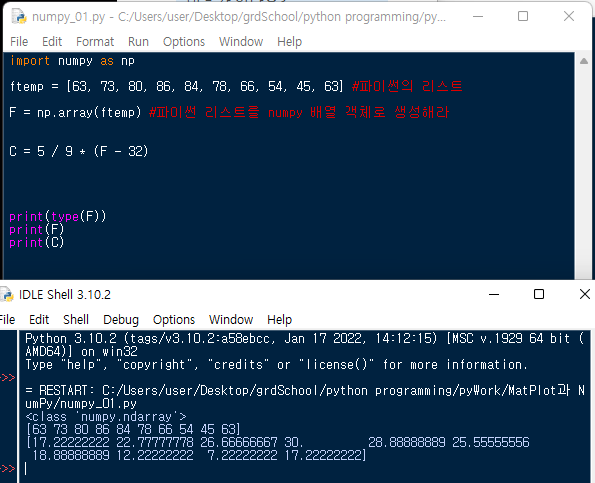Screen dimensions: 595x483
Task: Open the Shell menu in IDLE Shell
Action: [x=76, y=319]
